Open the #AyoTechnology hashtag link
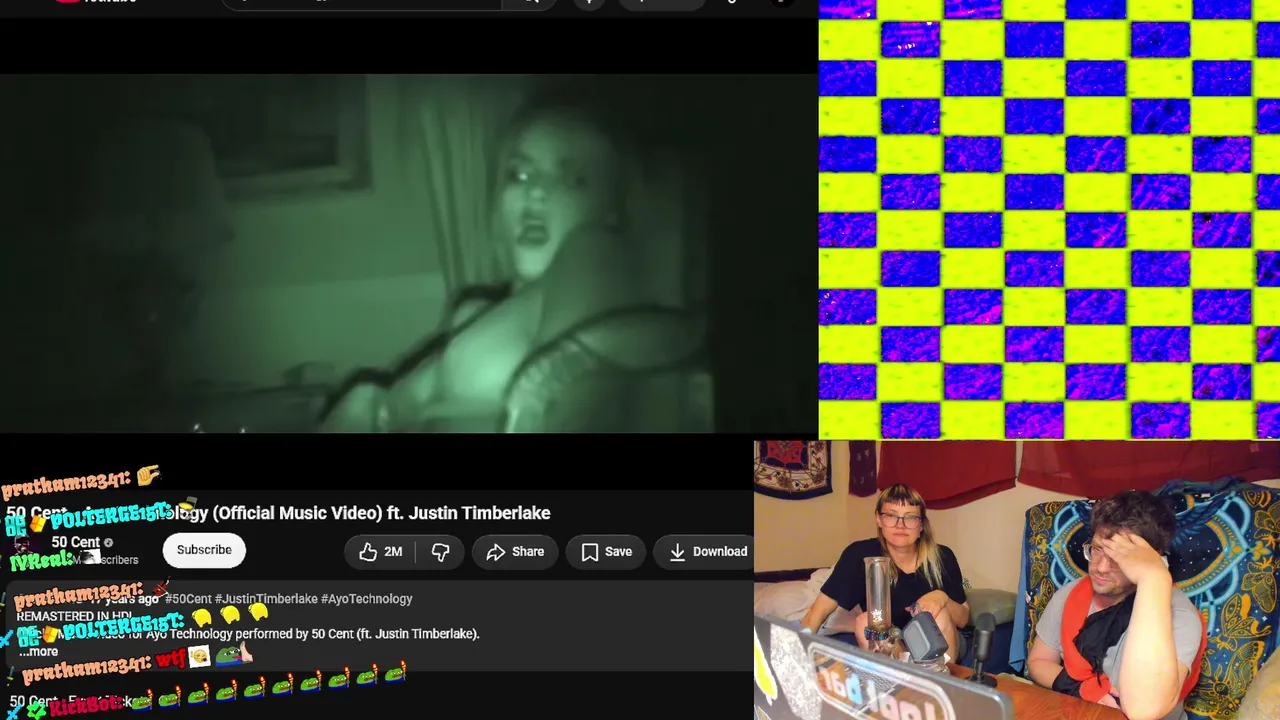 pos(367,599)
